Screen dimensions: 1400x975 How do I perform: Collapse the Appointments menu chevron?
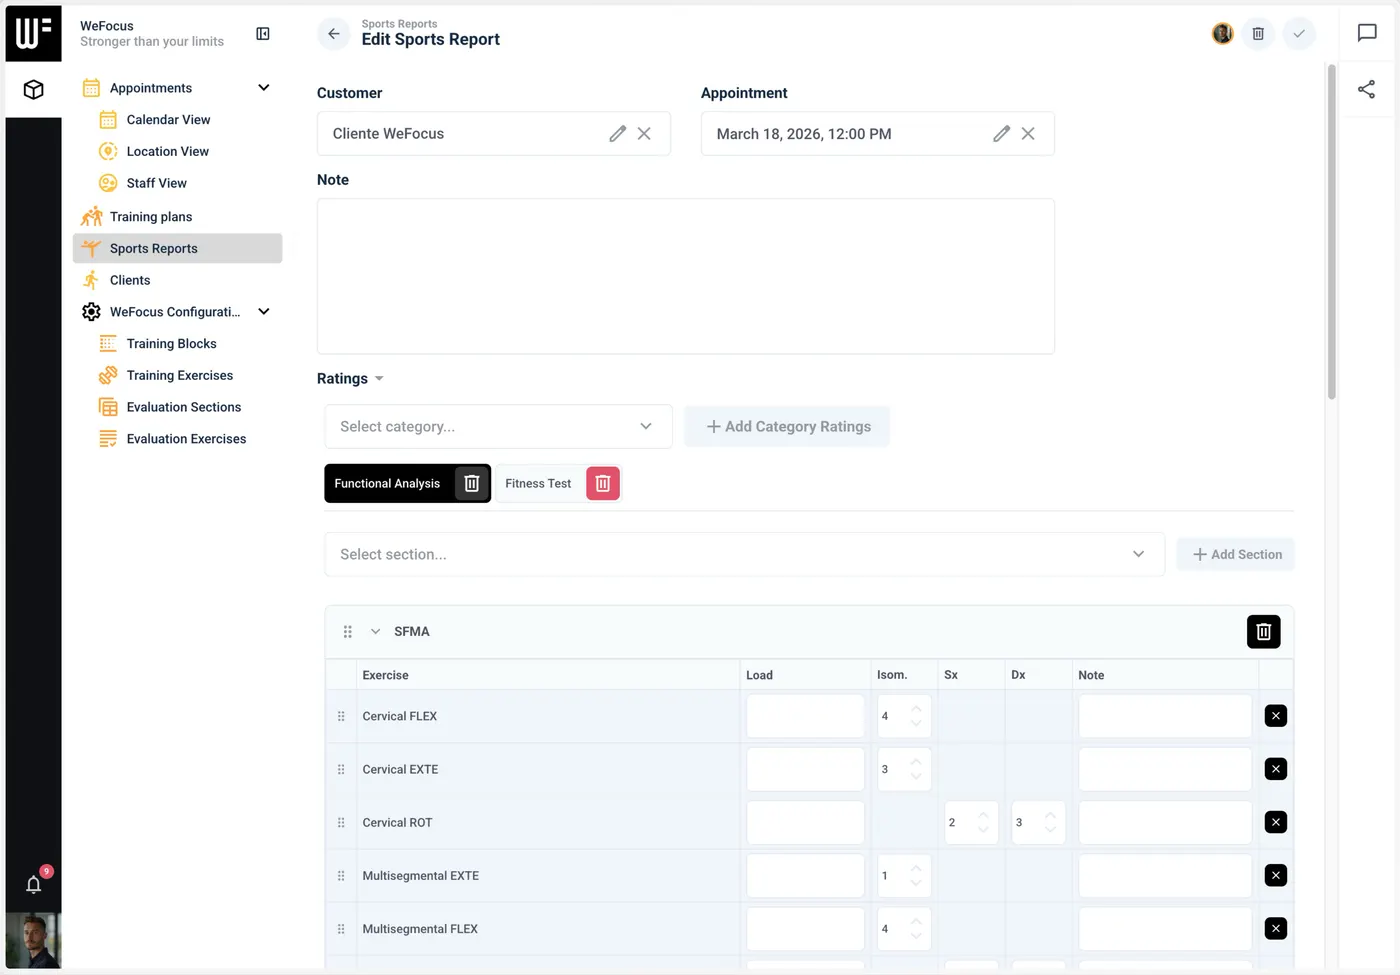point(264,88)
